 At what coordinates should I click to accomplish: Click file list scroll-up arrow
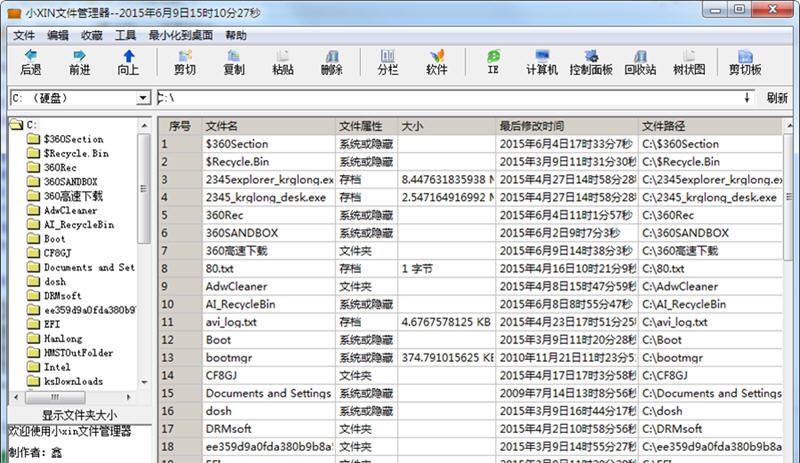789,125
